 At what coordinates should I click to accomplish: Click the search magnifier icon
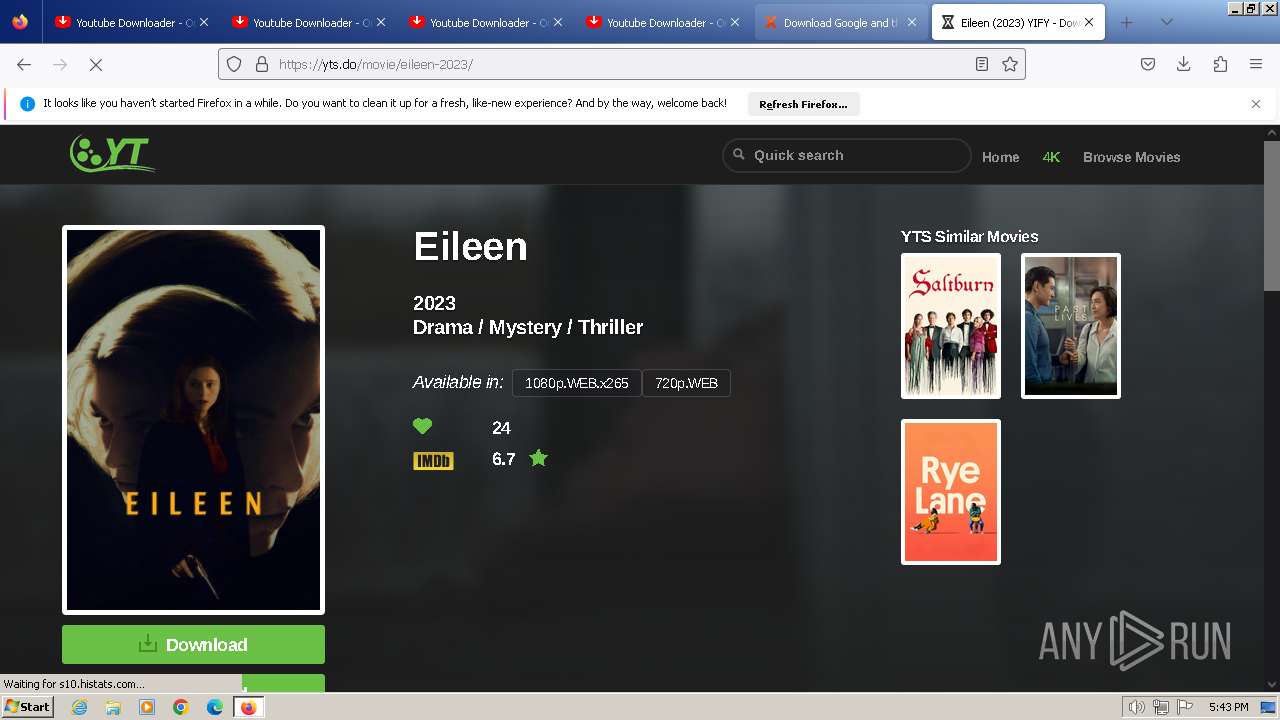tap(739, 155)
